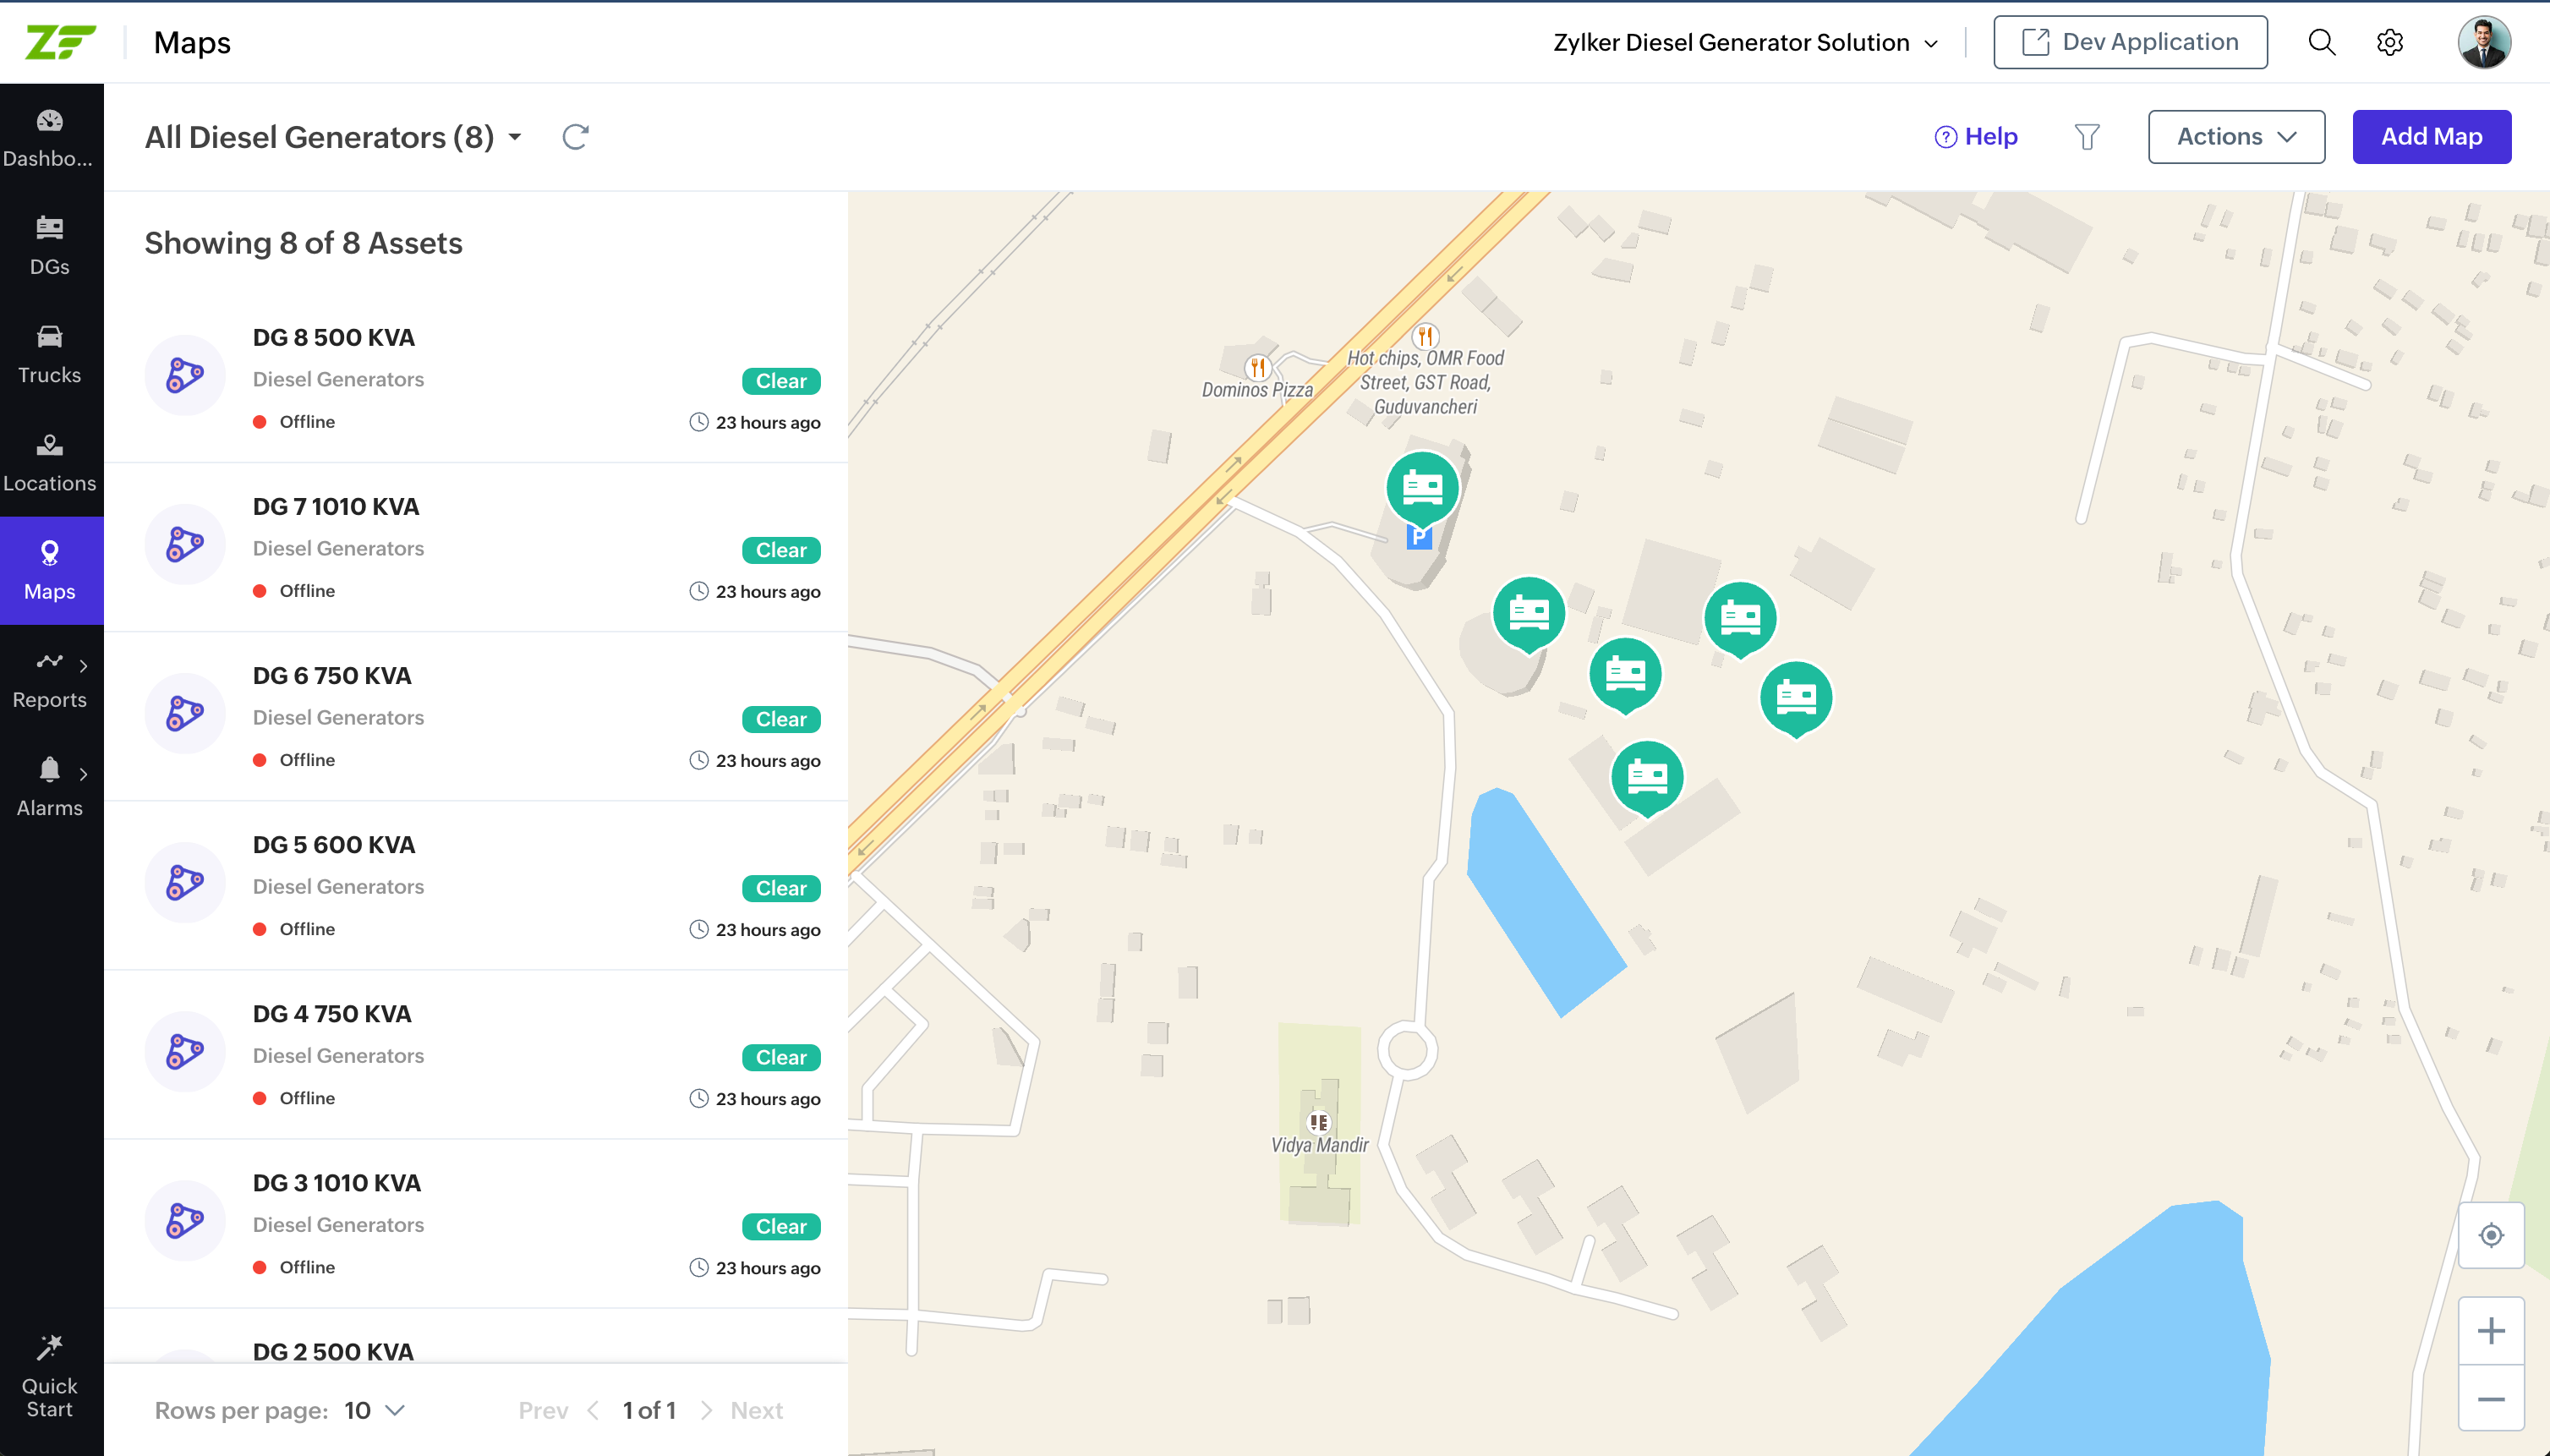Zoom out the map with minus button
Screen dimensions: 2550x1456
[2491, 1399]
